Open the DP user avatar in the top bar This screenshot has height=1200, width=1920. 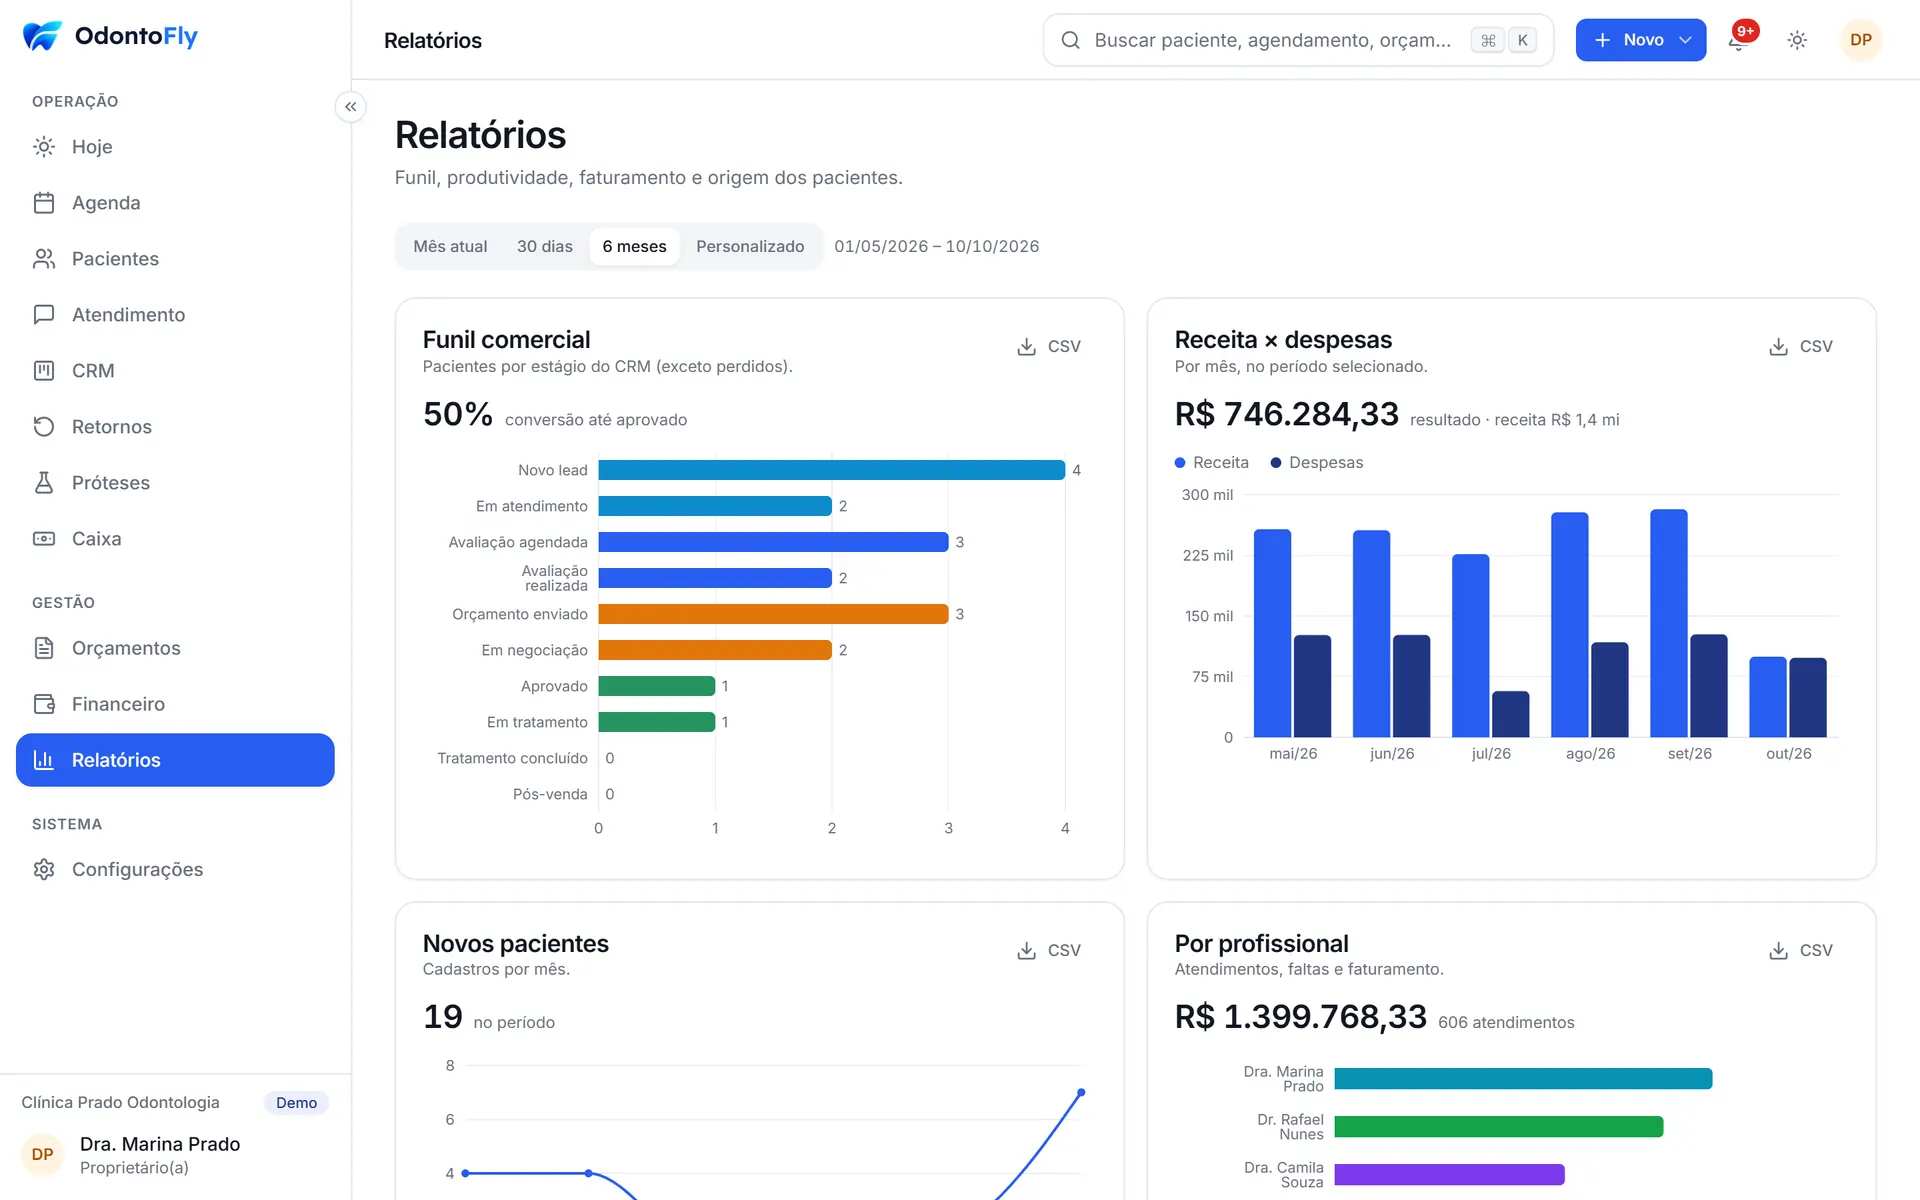[x=1860, y=40]
